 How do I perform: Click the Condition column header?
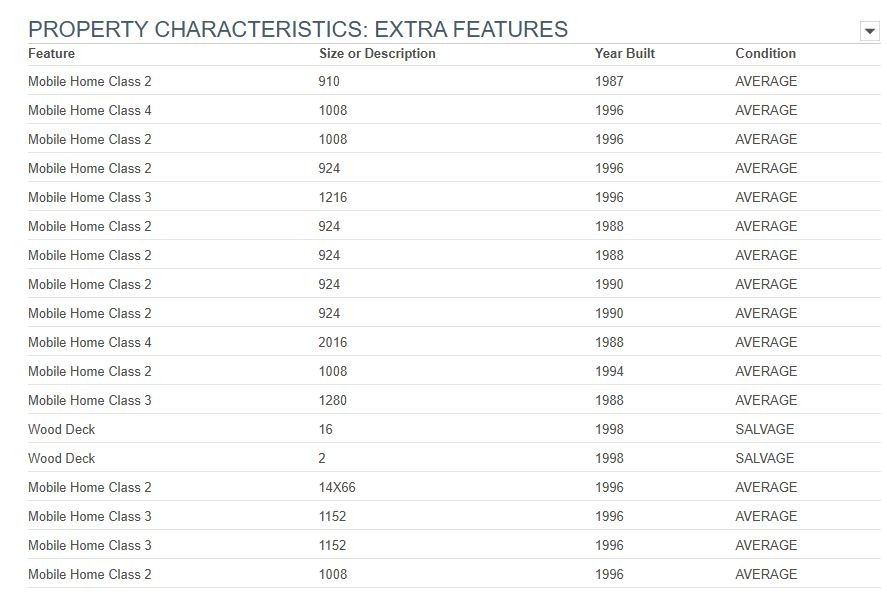[x=765, y=53]
